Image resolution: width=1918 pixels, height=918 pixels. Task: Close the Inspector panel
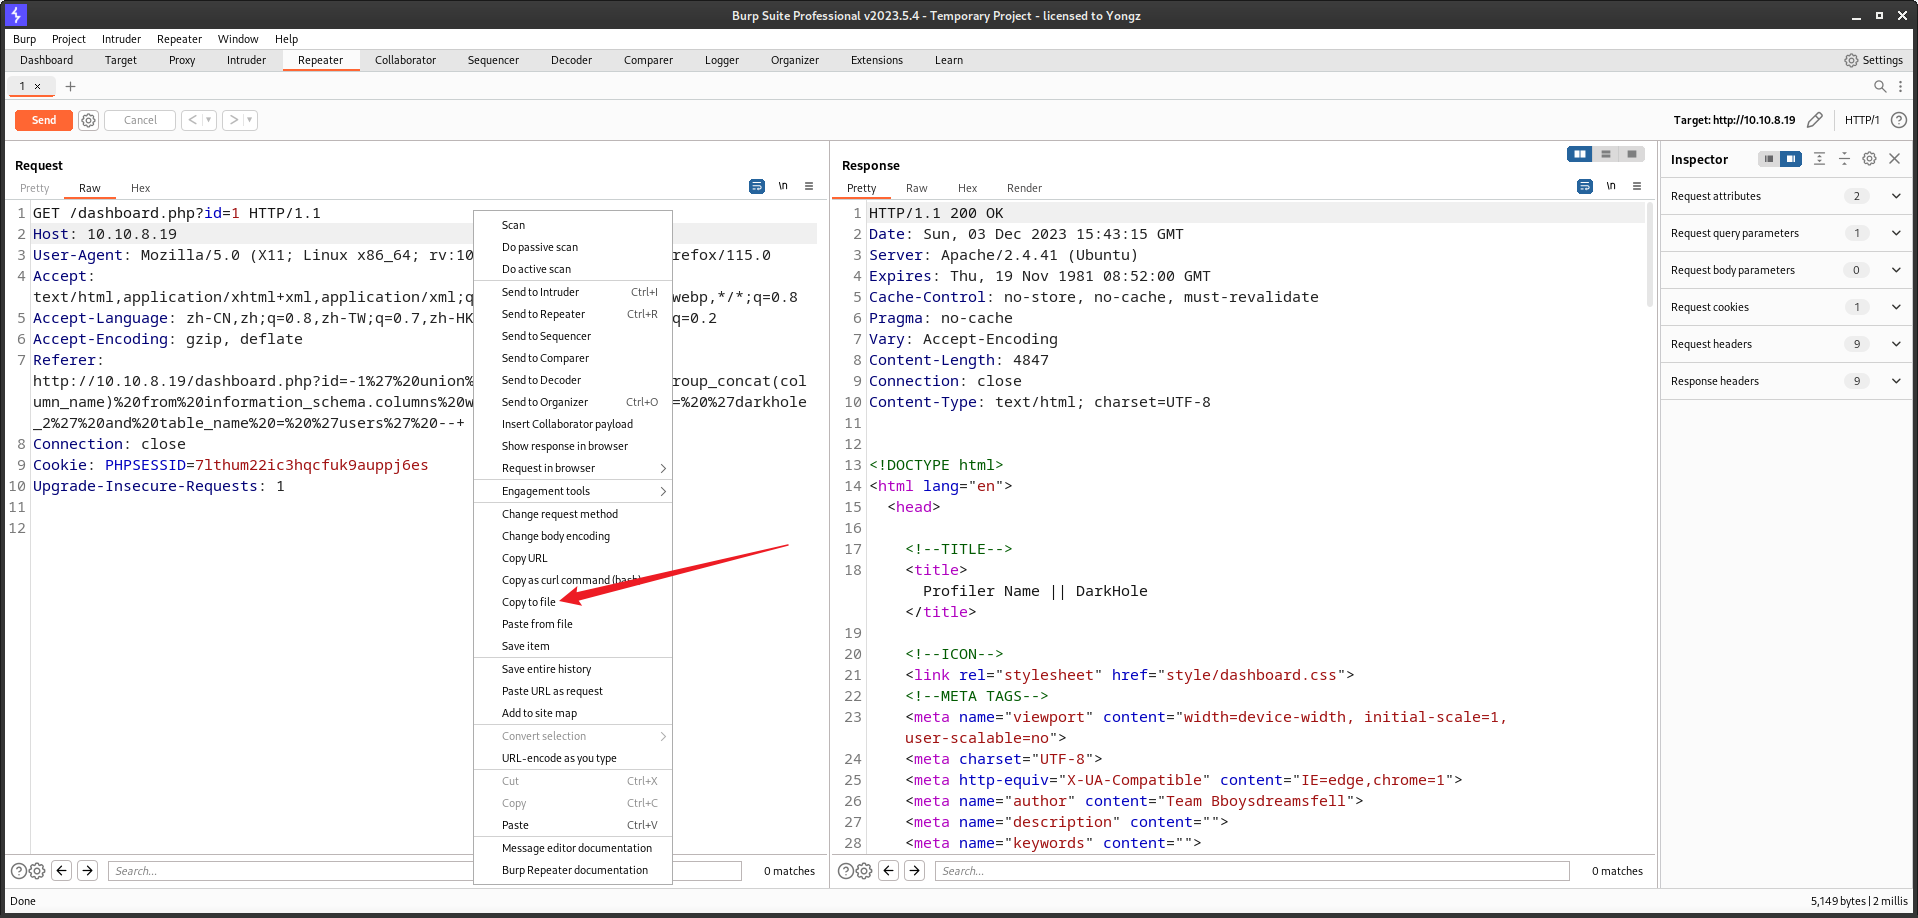click(x=1894, y=159)
